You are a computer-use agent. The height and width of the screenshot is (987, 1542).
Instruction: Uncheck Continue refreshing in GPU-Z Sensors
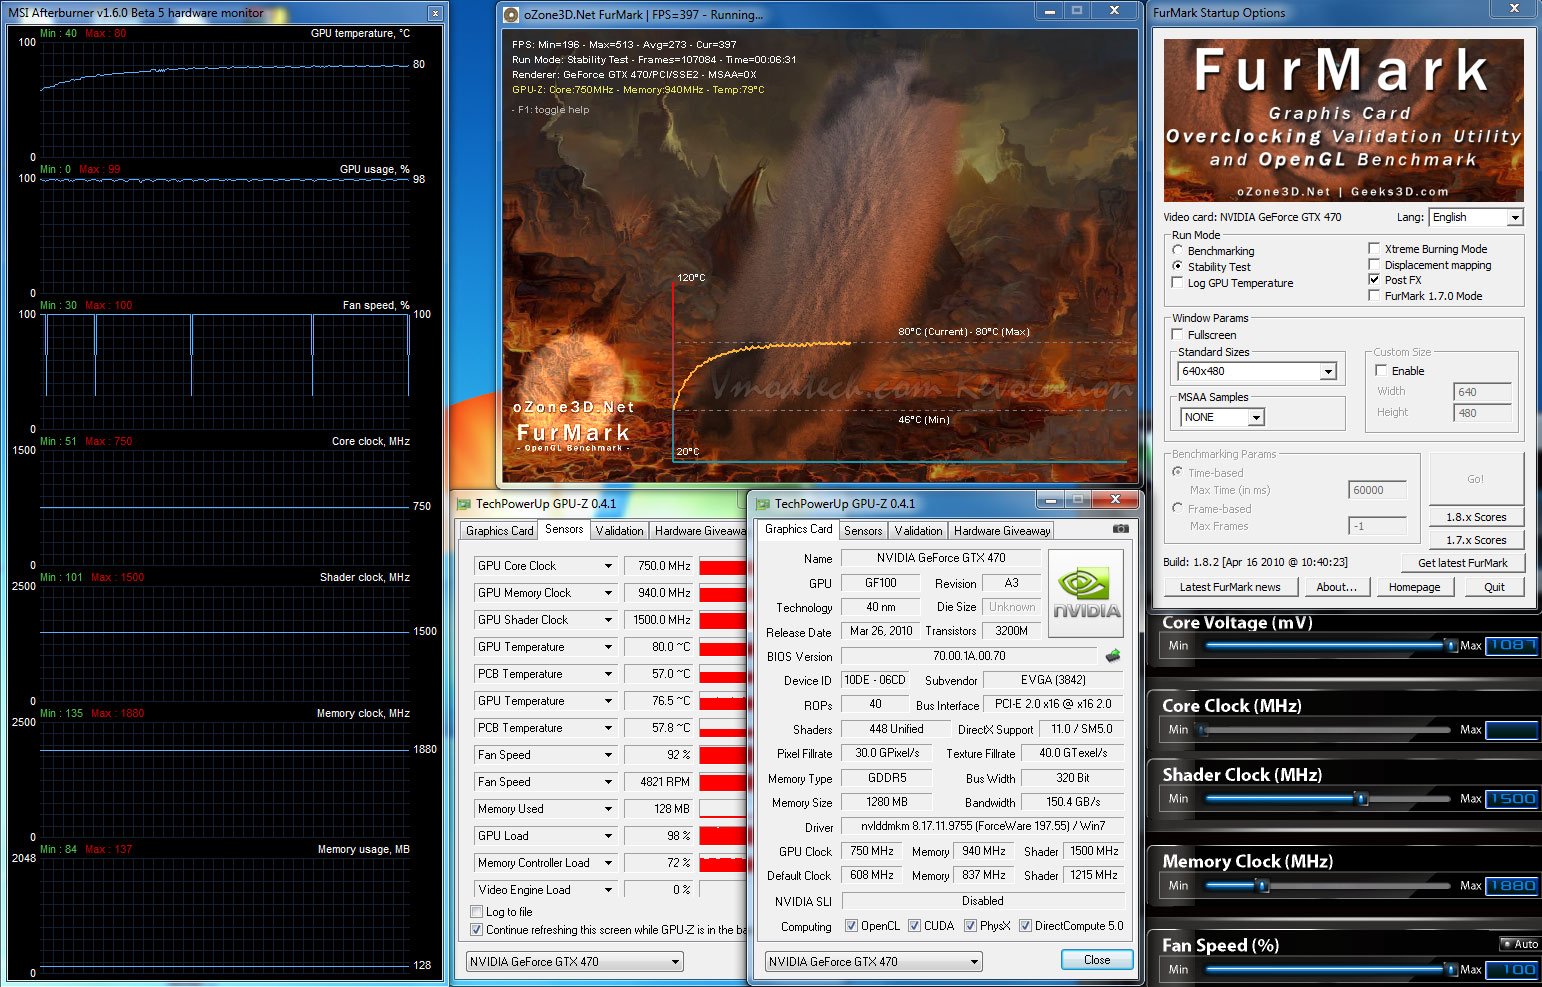tap(476, 930)
